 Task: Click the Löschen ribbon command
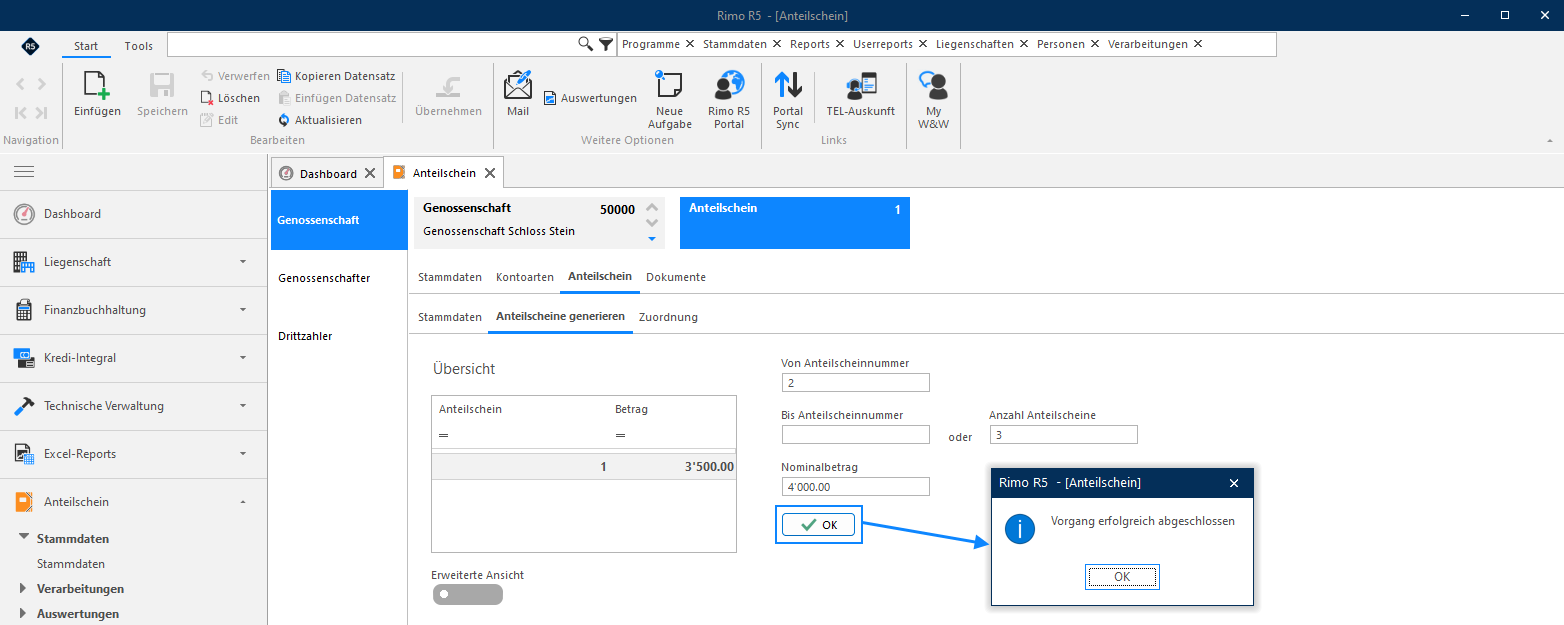click(230, 98)
